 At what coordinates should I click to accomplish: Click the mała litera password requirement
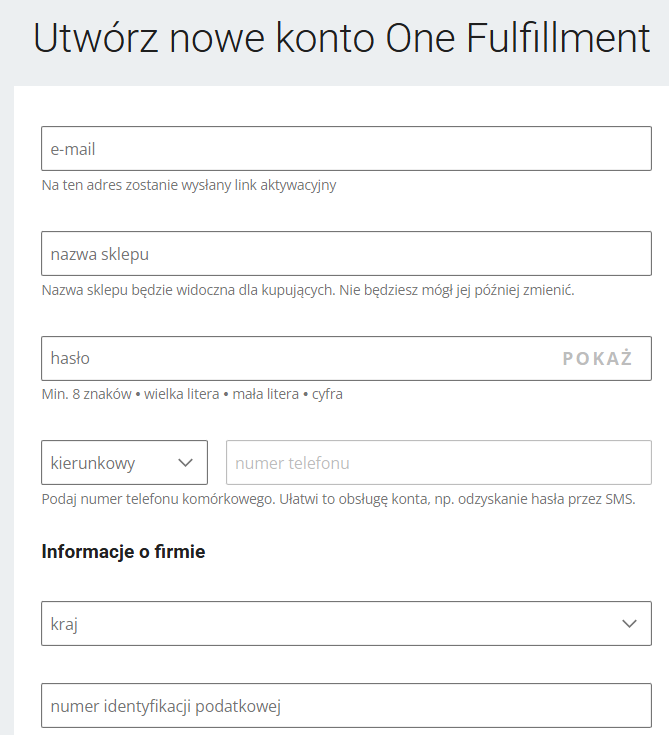click(265, 394)
